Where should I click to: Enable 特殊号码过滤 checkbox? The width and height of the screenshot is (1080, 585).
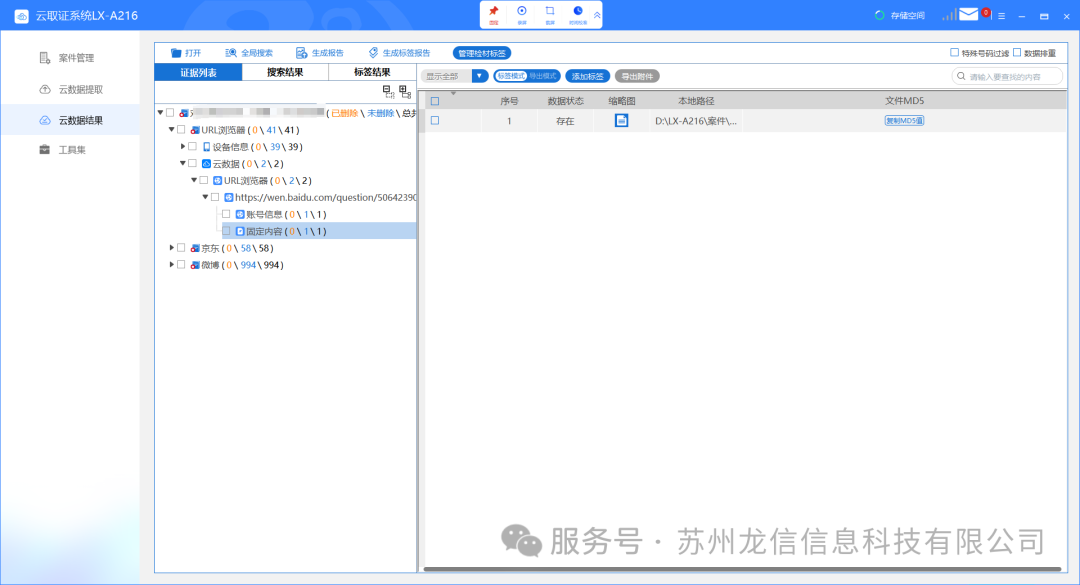click(x=954, y=53)
